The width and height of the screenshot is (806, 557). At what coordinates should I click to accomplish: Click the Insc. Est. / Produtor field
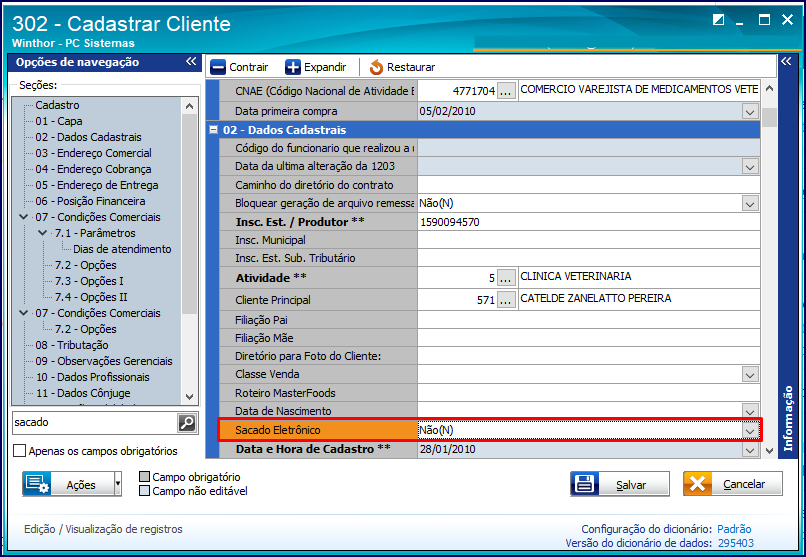point(589,222)
